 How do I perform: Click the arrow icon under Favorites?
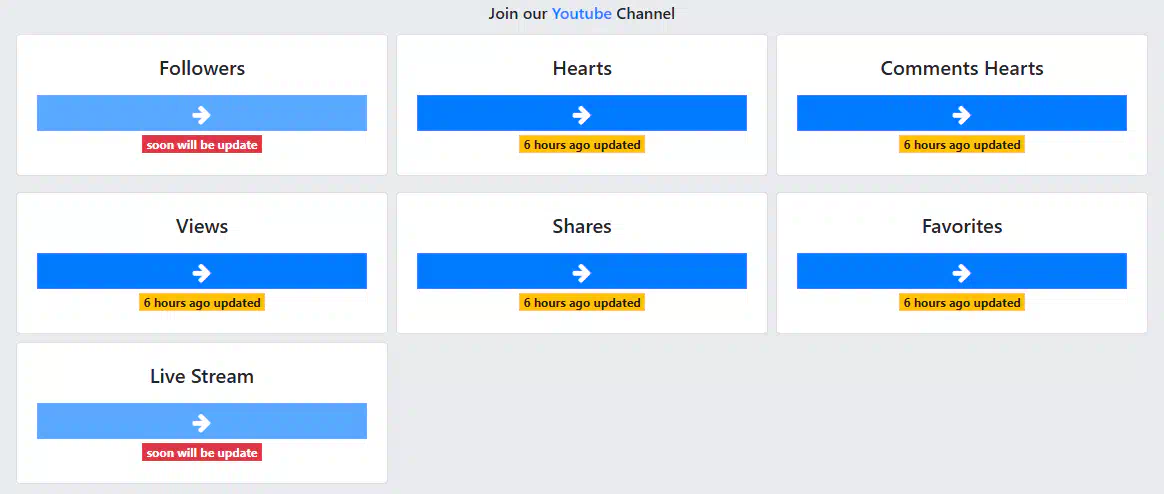coord(961,273)
